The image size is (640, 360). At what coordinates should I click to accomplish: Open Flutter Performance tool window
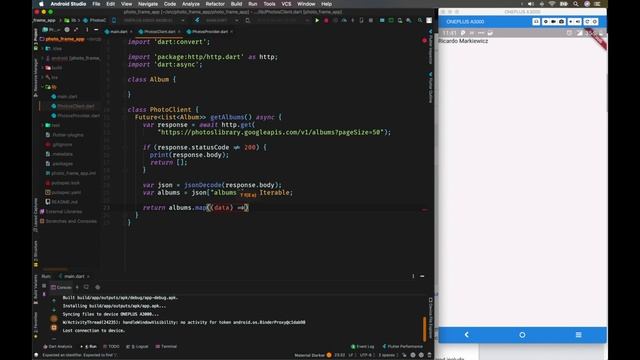pos(402,347)
